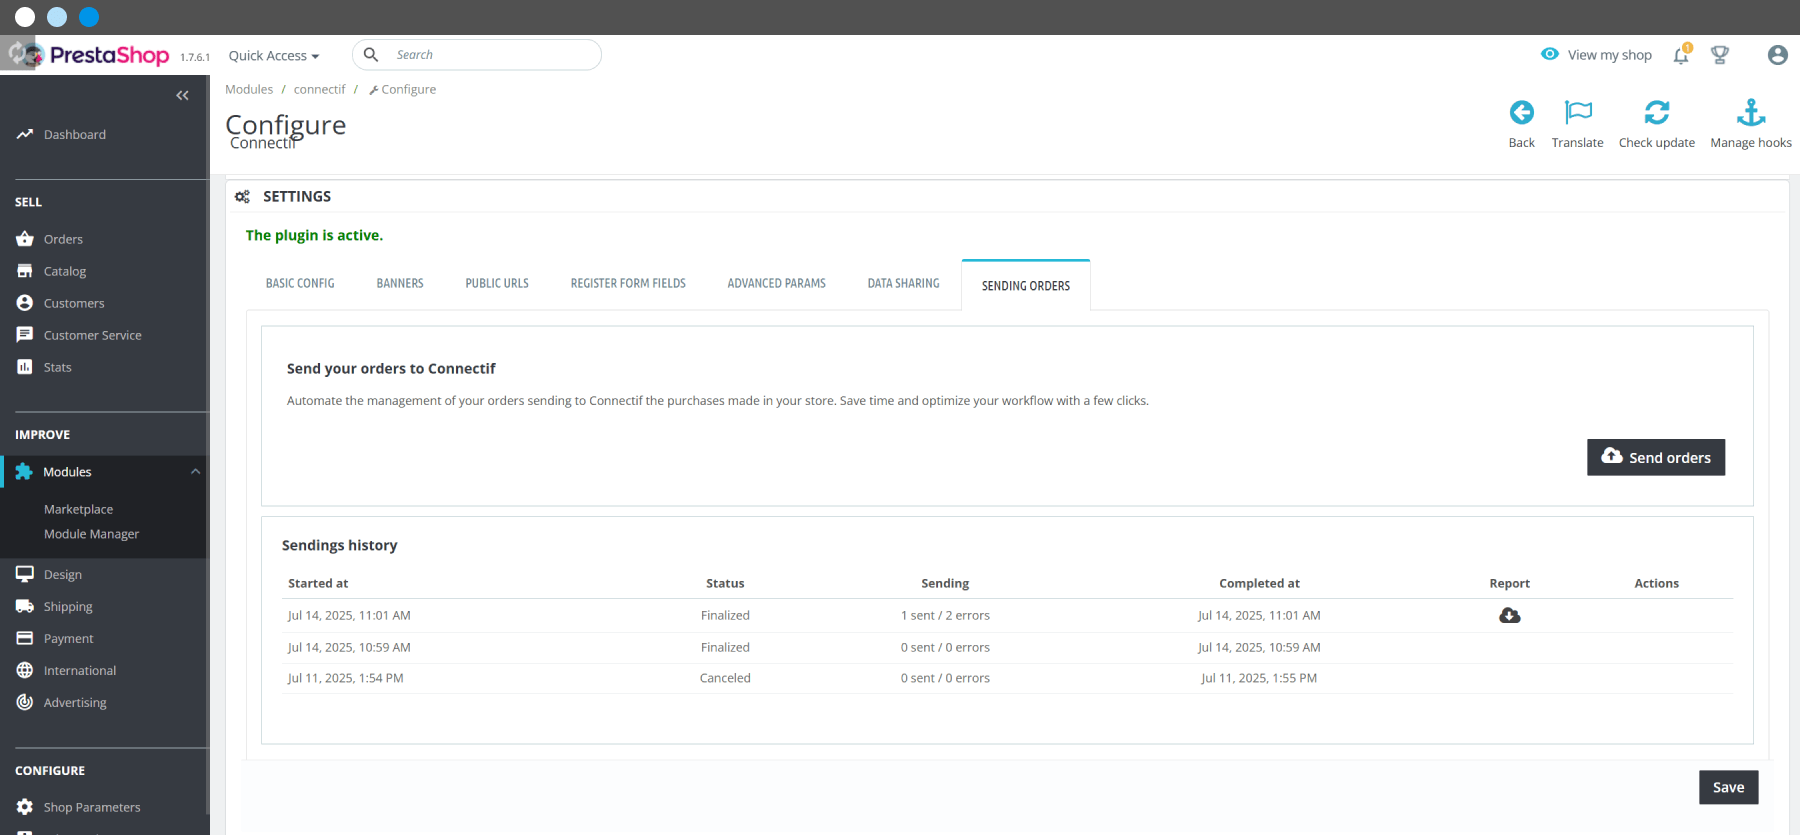Select the Advanced Params tab
This screenshot has height=835, width=1800.
tap(777, 284)
